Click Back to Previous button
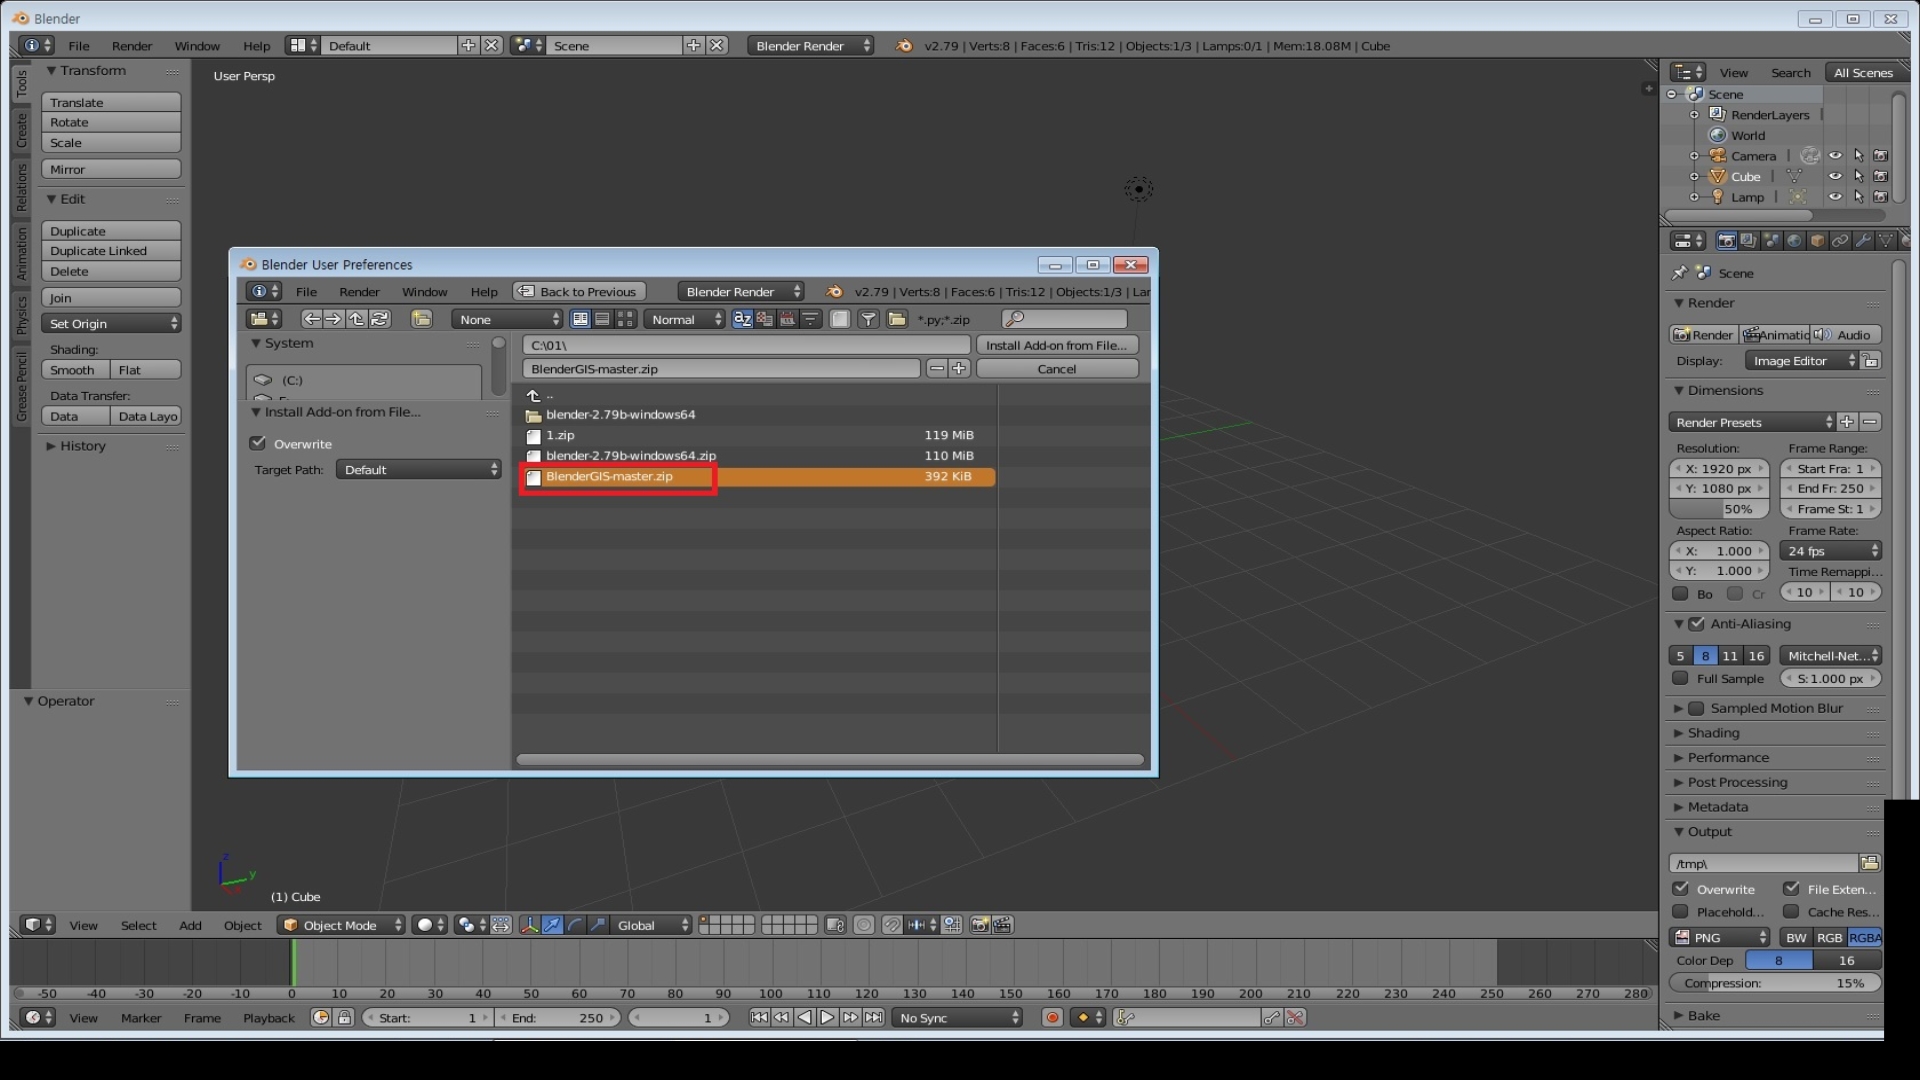1920x1080 pixels. (x=579, y=292)
